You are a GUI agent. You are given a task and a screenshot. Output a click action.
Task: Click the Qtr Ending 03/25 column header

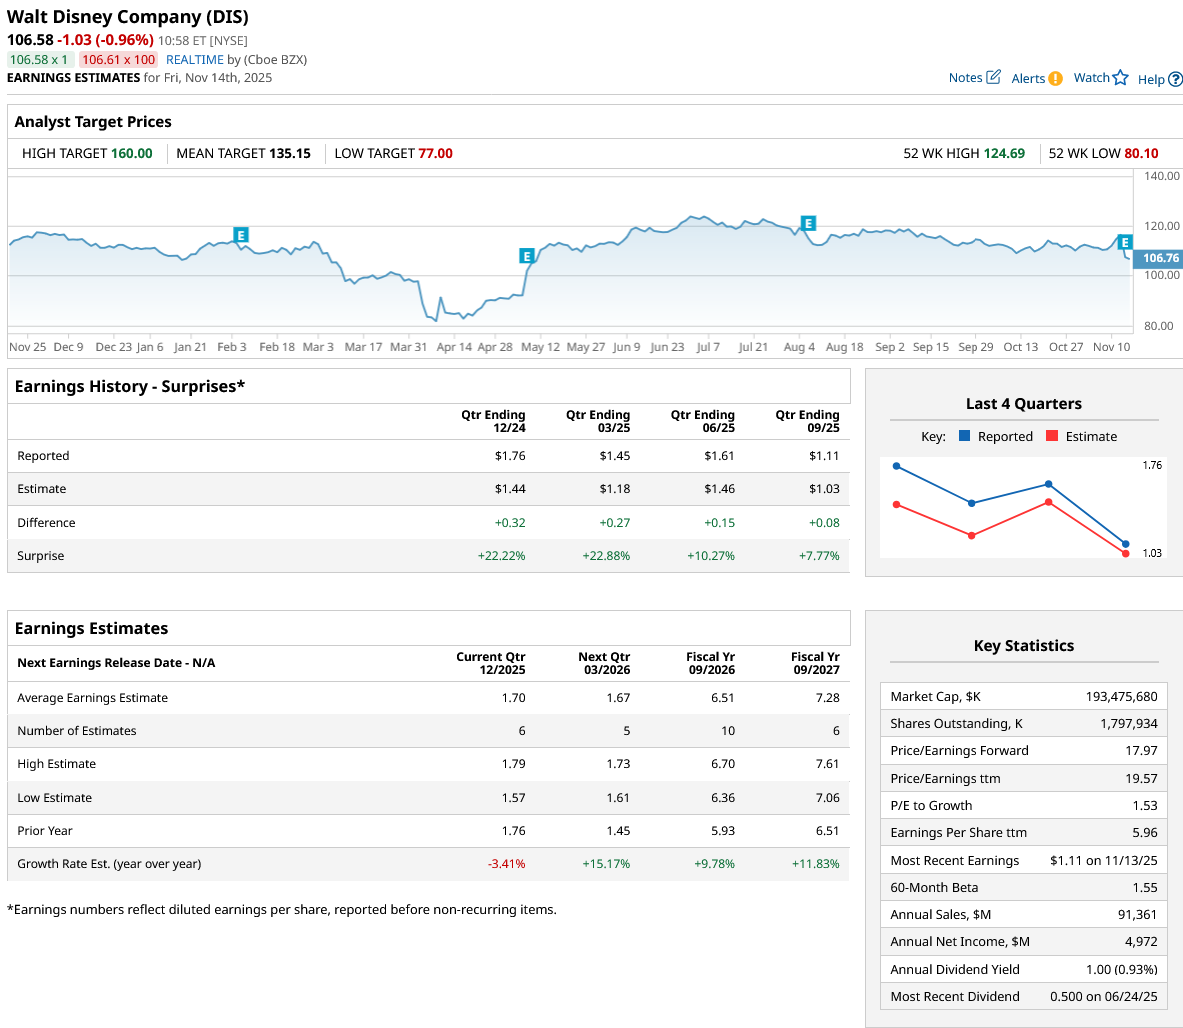(598, 421)
